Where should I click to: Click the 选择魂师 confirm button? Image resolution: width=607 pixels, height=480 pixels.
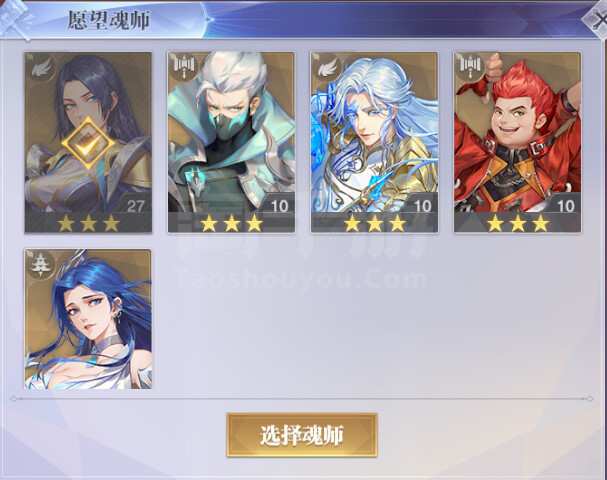(x=302, y=435)
